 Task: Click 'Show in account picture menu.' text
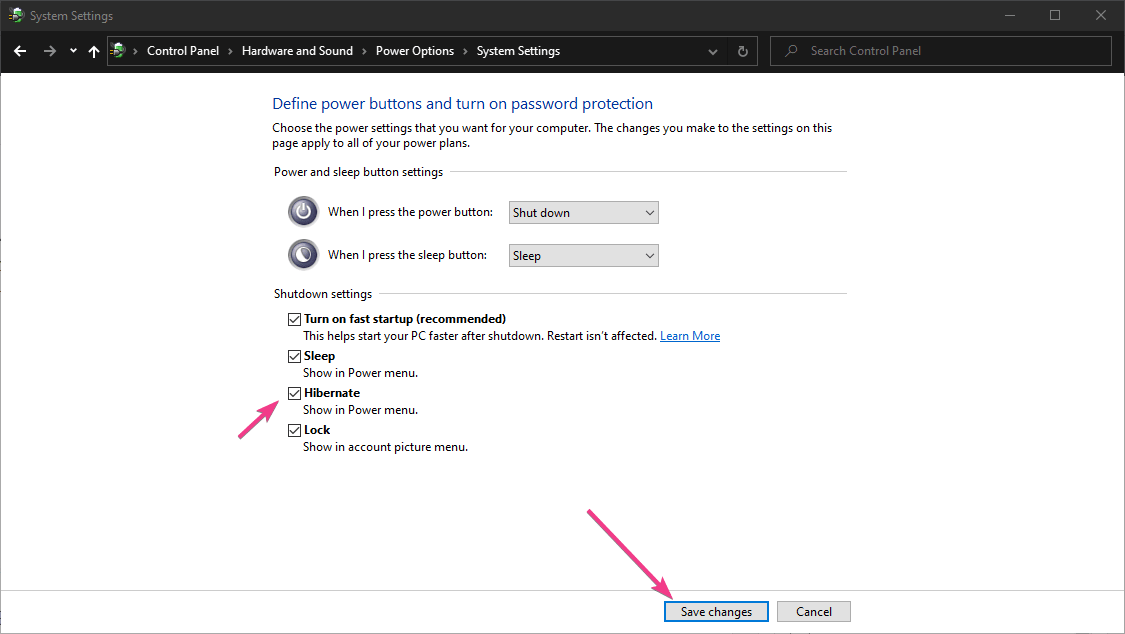[x=385, y=447]
